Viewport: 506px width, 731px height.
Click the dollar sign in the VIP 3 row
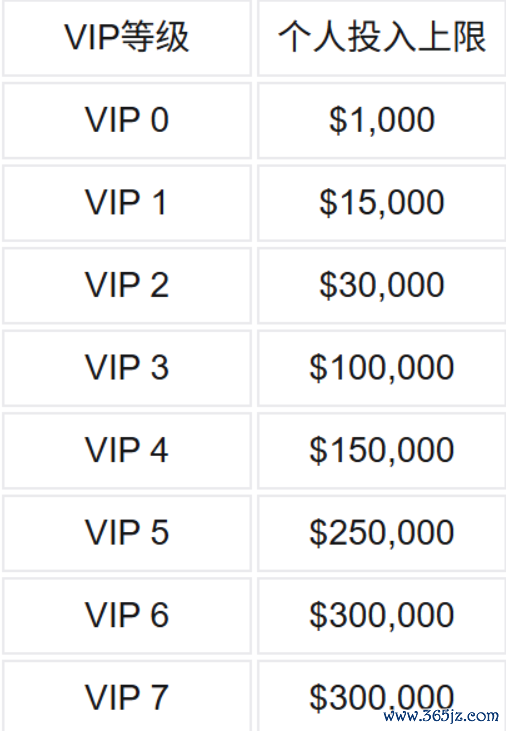tap(318, 368)
